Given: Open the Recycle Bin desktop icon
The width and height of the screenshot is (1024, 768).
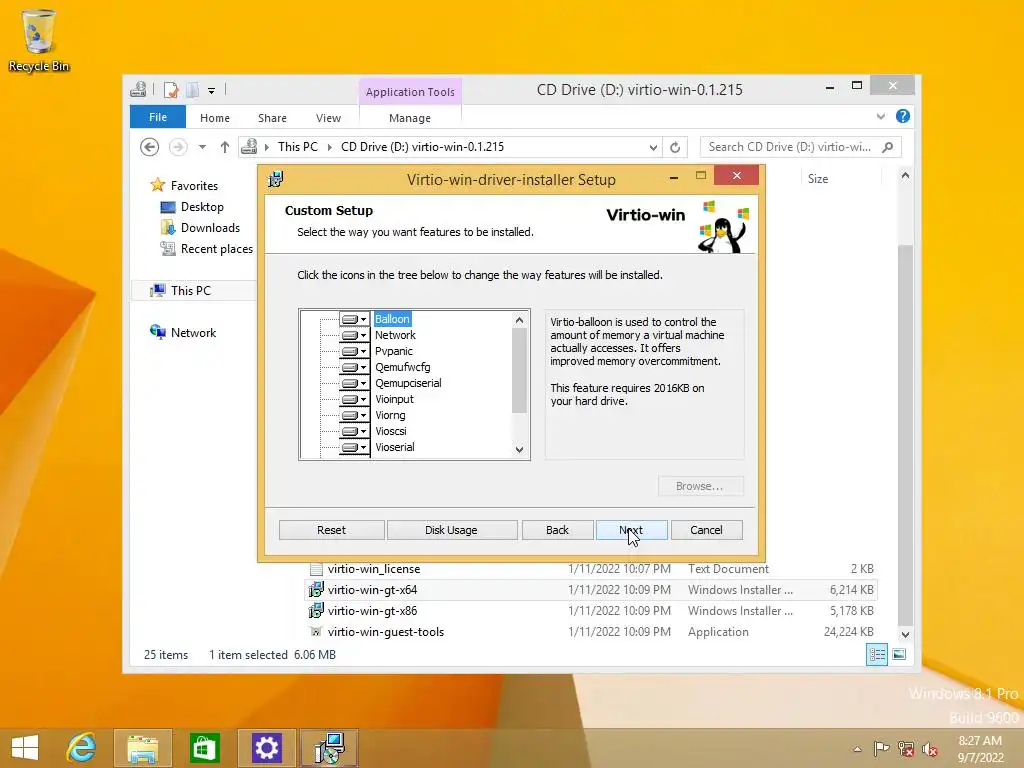Looking at the screenshot, I should [x=39, y=40].
